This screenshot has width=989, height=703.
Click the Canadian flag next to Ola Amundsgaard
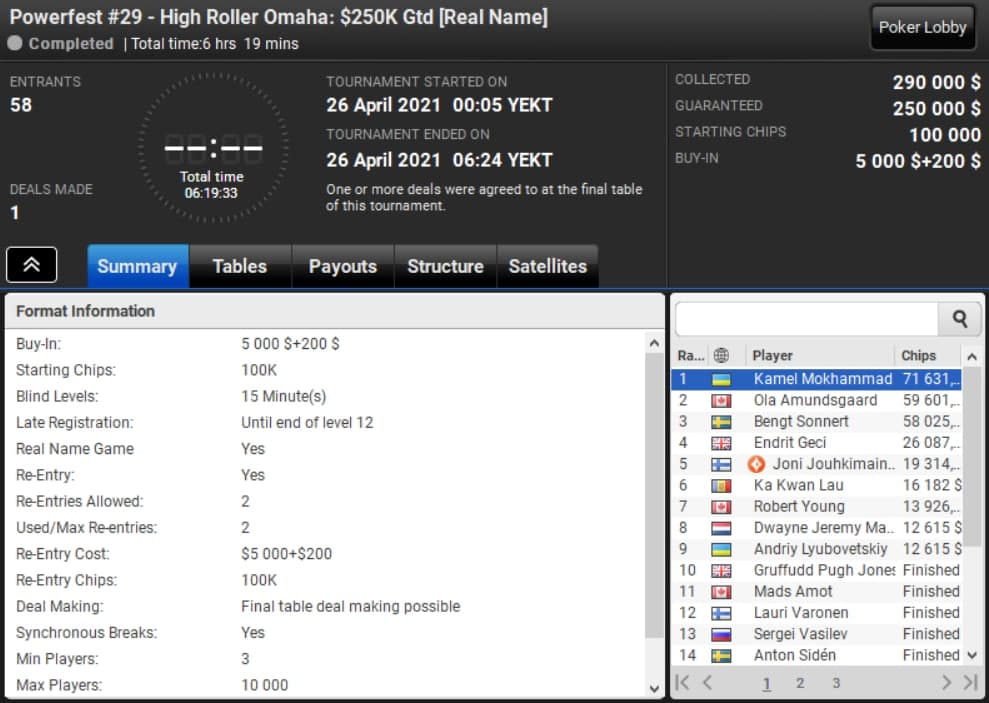point(720,401)
